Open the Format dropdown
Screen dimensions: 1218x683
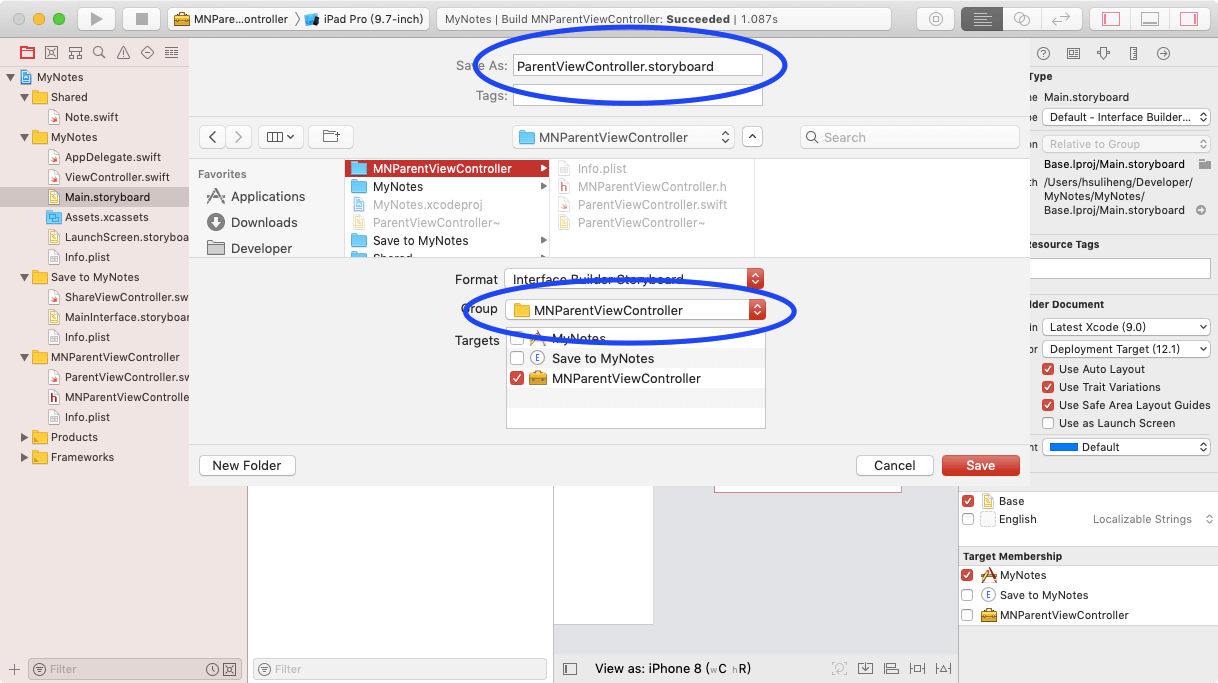pyautogui.click(x=634, y=279)
